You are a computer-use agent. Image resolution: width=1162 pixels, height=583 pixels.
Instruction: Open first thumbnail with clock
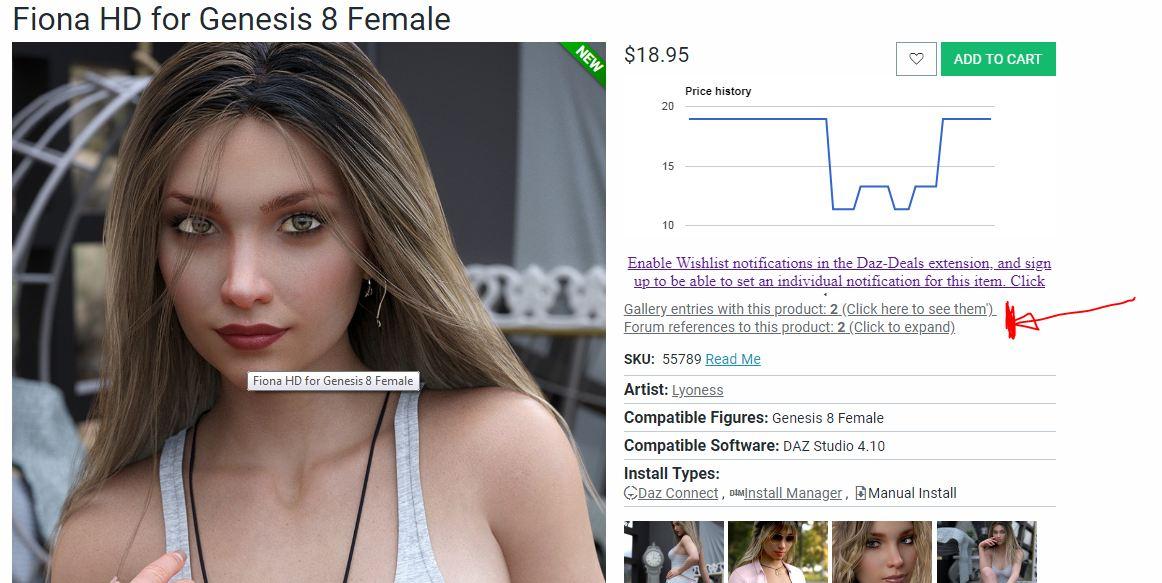pos(674,552)
